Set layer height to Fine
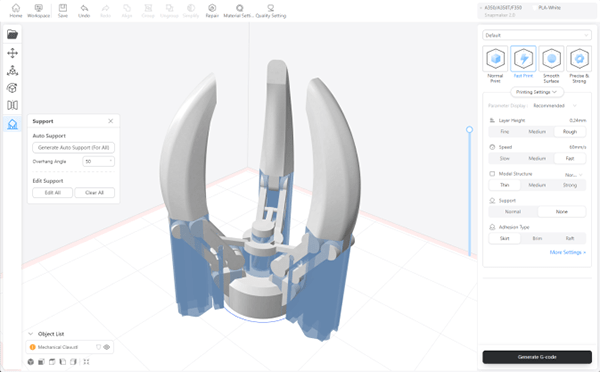This screenshot has width=600, height=372. click(x=505, y=132)
